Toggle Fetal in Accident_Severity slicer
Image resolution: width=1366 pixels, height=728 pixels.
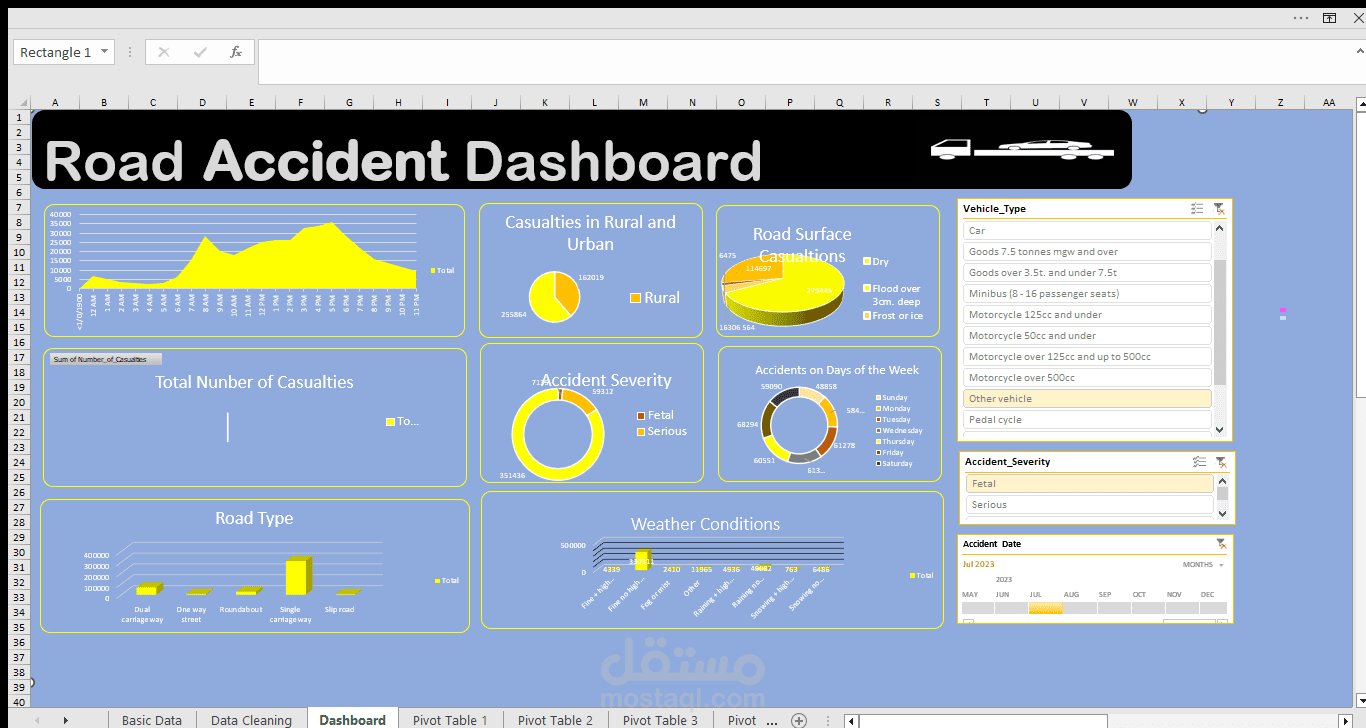[x=1090, y=483]
